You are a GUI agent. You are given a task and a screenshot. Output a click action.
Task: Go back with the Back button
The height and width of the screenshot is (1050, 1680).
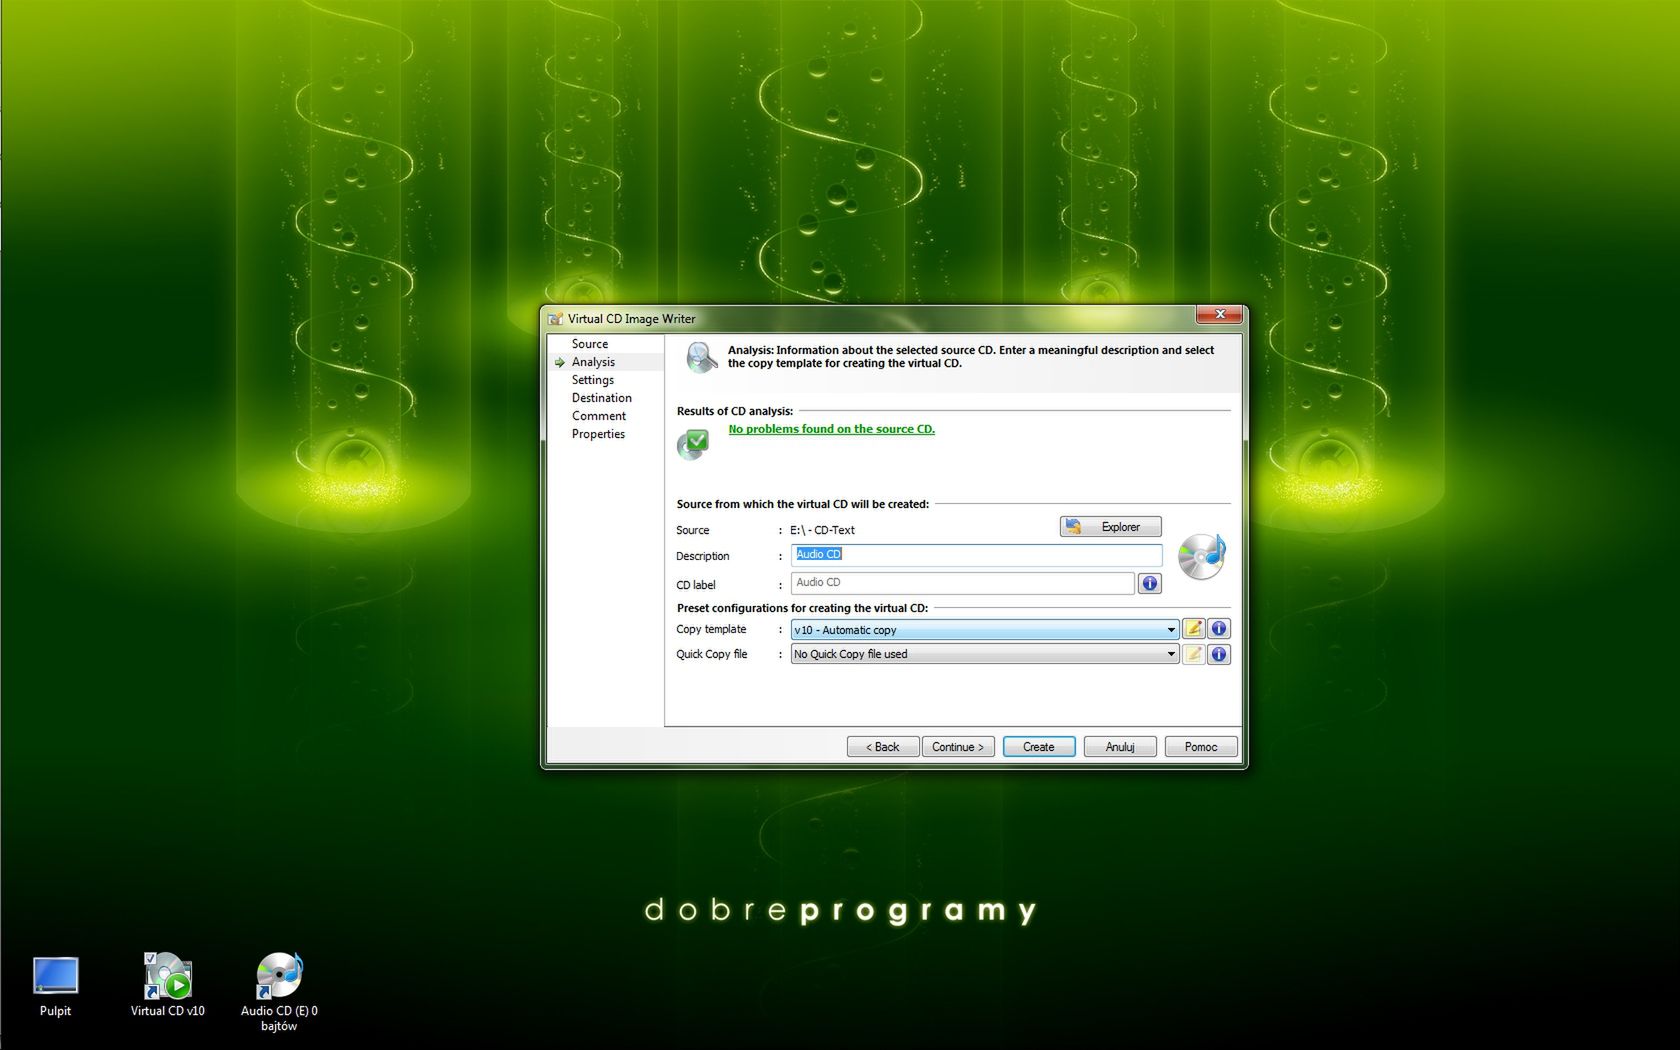pos(882,747)
